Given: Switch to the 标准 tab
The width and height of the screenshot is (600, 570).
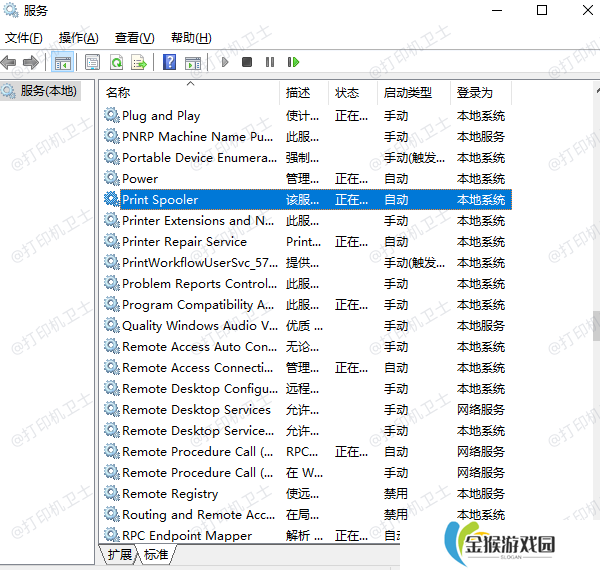Looking at the screenshot, I should click(156, 554).
